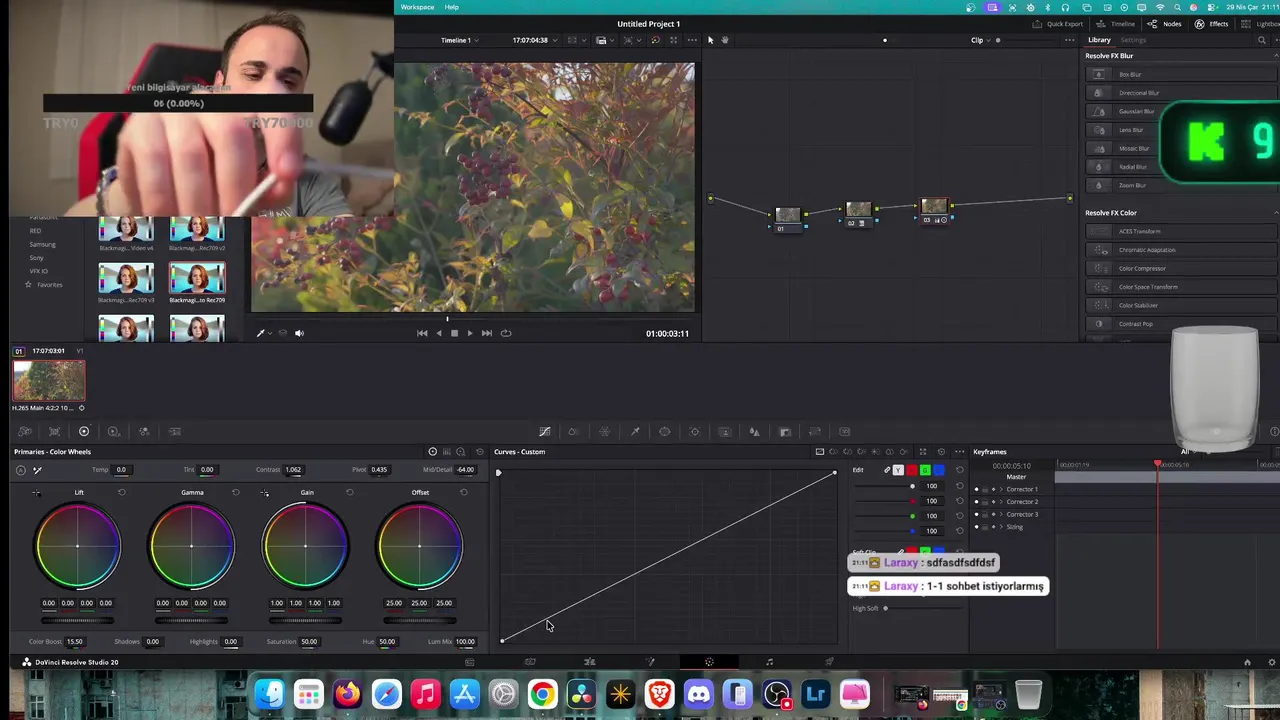Toggle the Nodes panel button
1280x720 pixels.
pyautogui.click(x=1165, y=24)
